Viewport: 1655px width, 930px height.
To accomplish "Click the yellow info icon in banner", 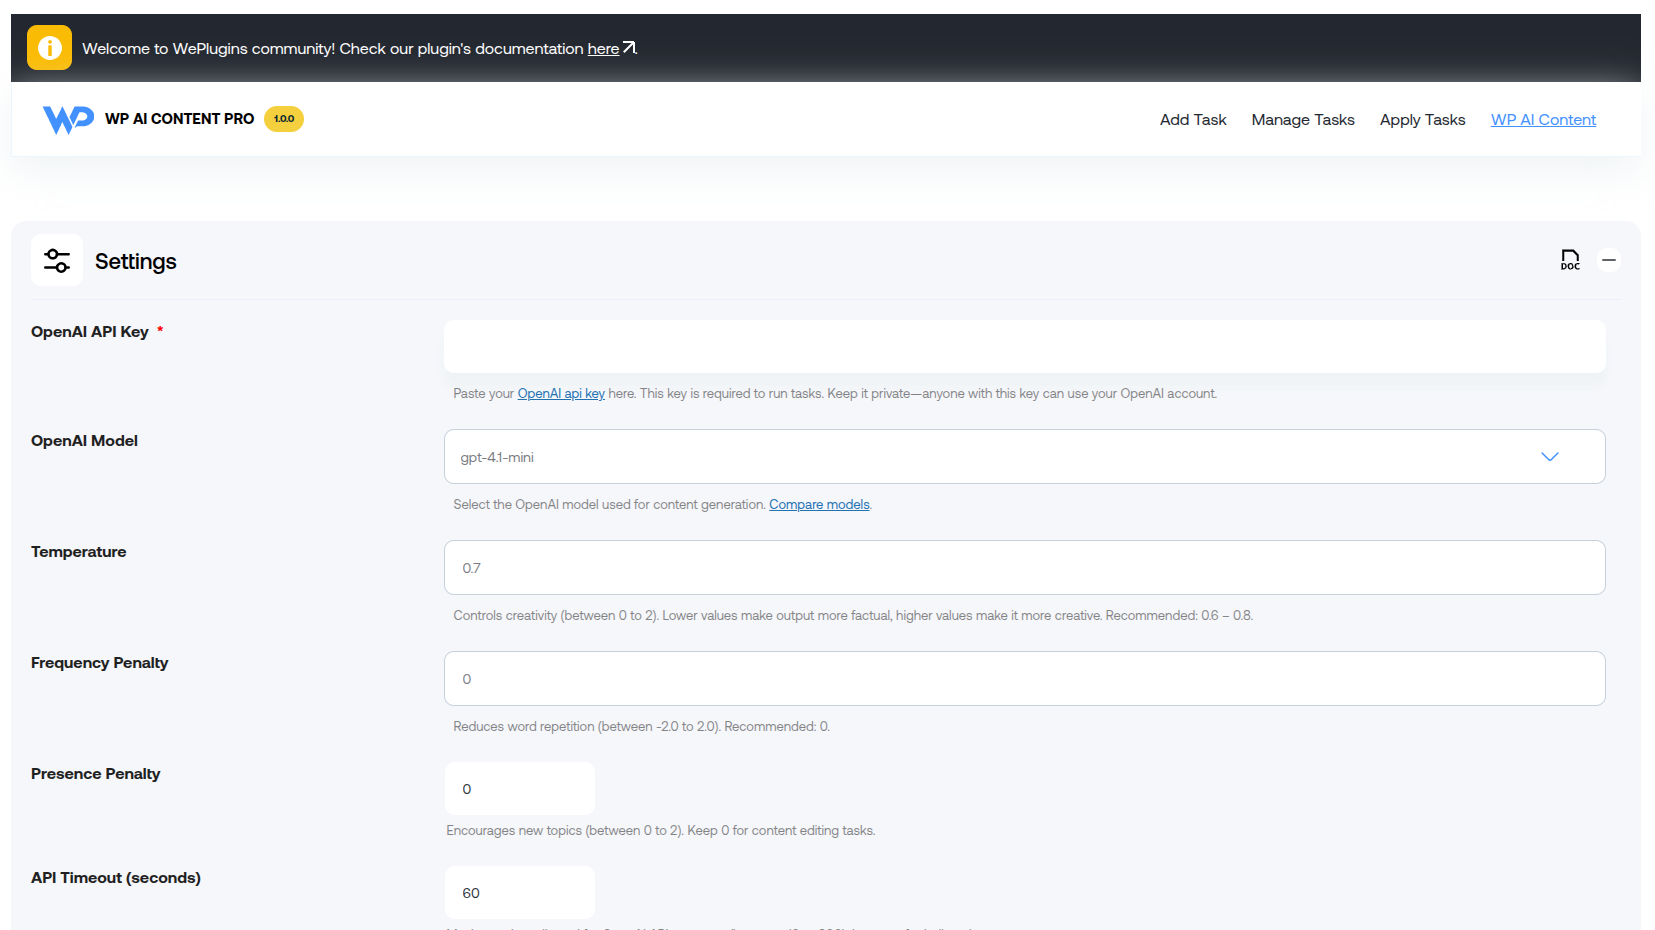I will (x=49, y=48).
